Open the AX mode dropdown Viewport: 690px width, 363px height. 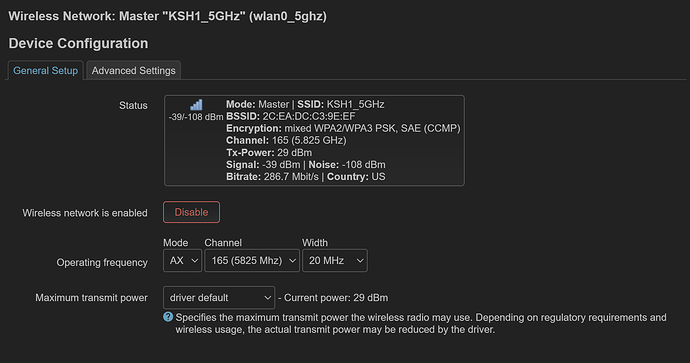[x=182, y=260]
